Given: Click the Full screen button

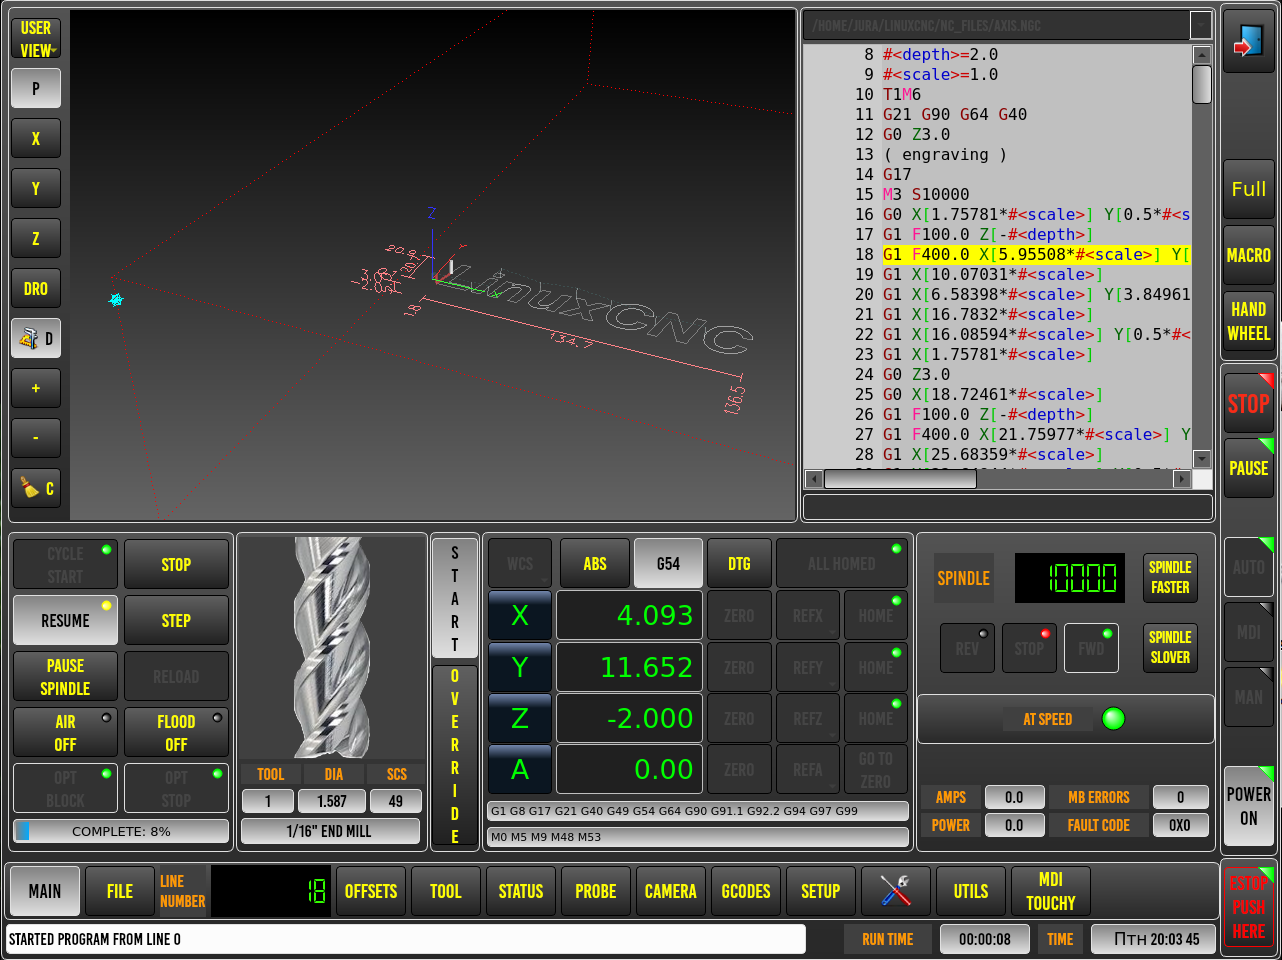Looking at the screenshot, I should click(1249, 189).
